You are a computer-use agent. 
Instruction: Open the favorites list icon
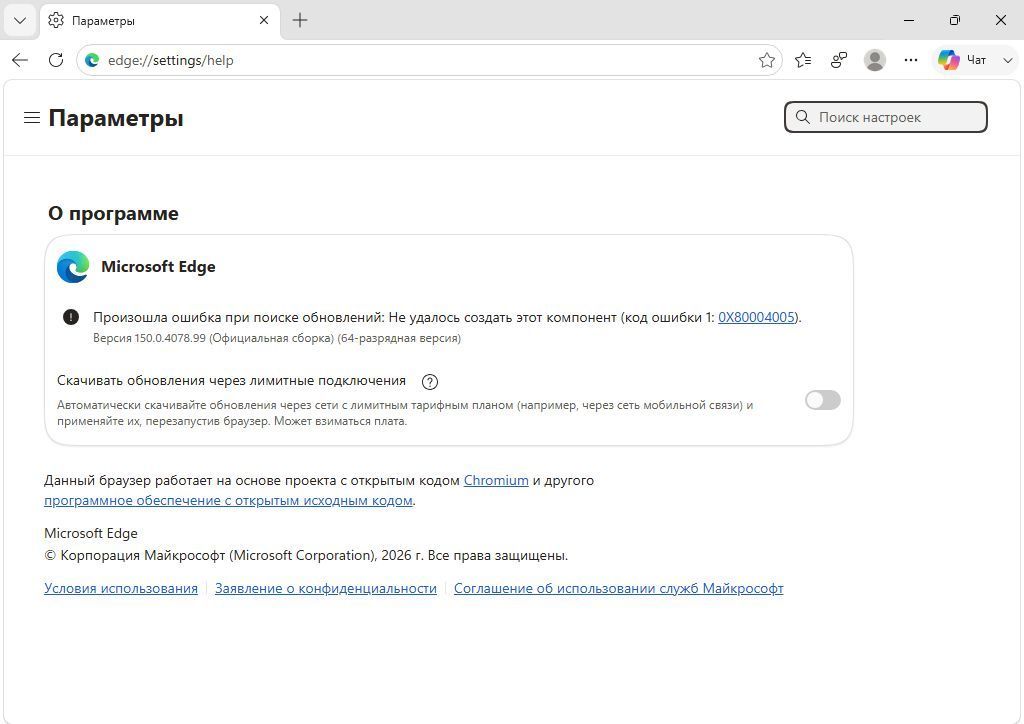(803, 60)
